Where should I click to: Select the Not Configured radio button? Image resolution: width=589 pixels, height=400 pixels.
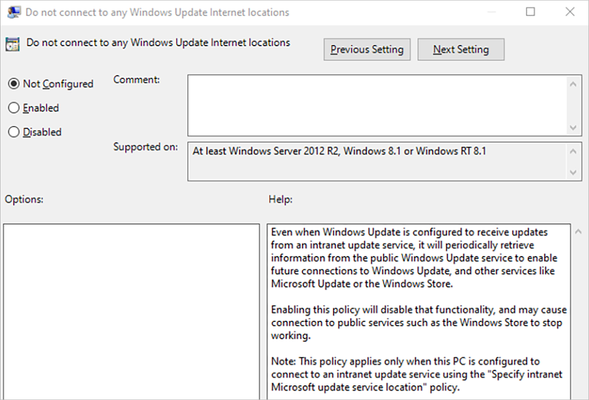click(14, 83)
